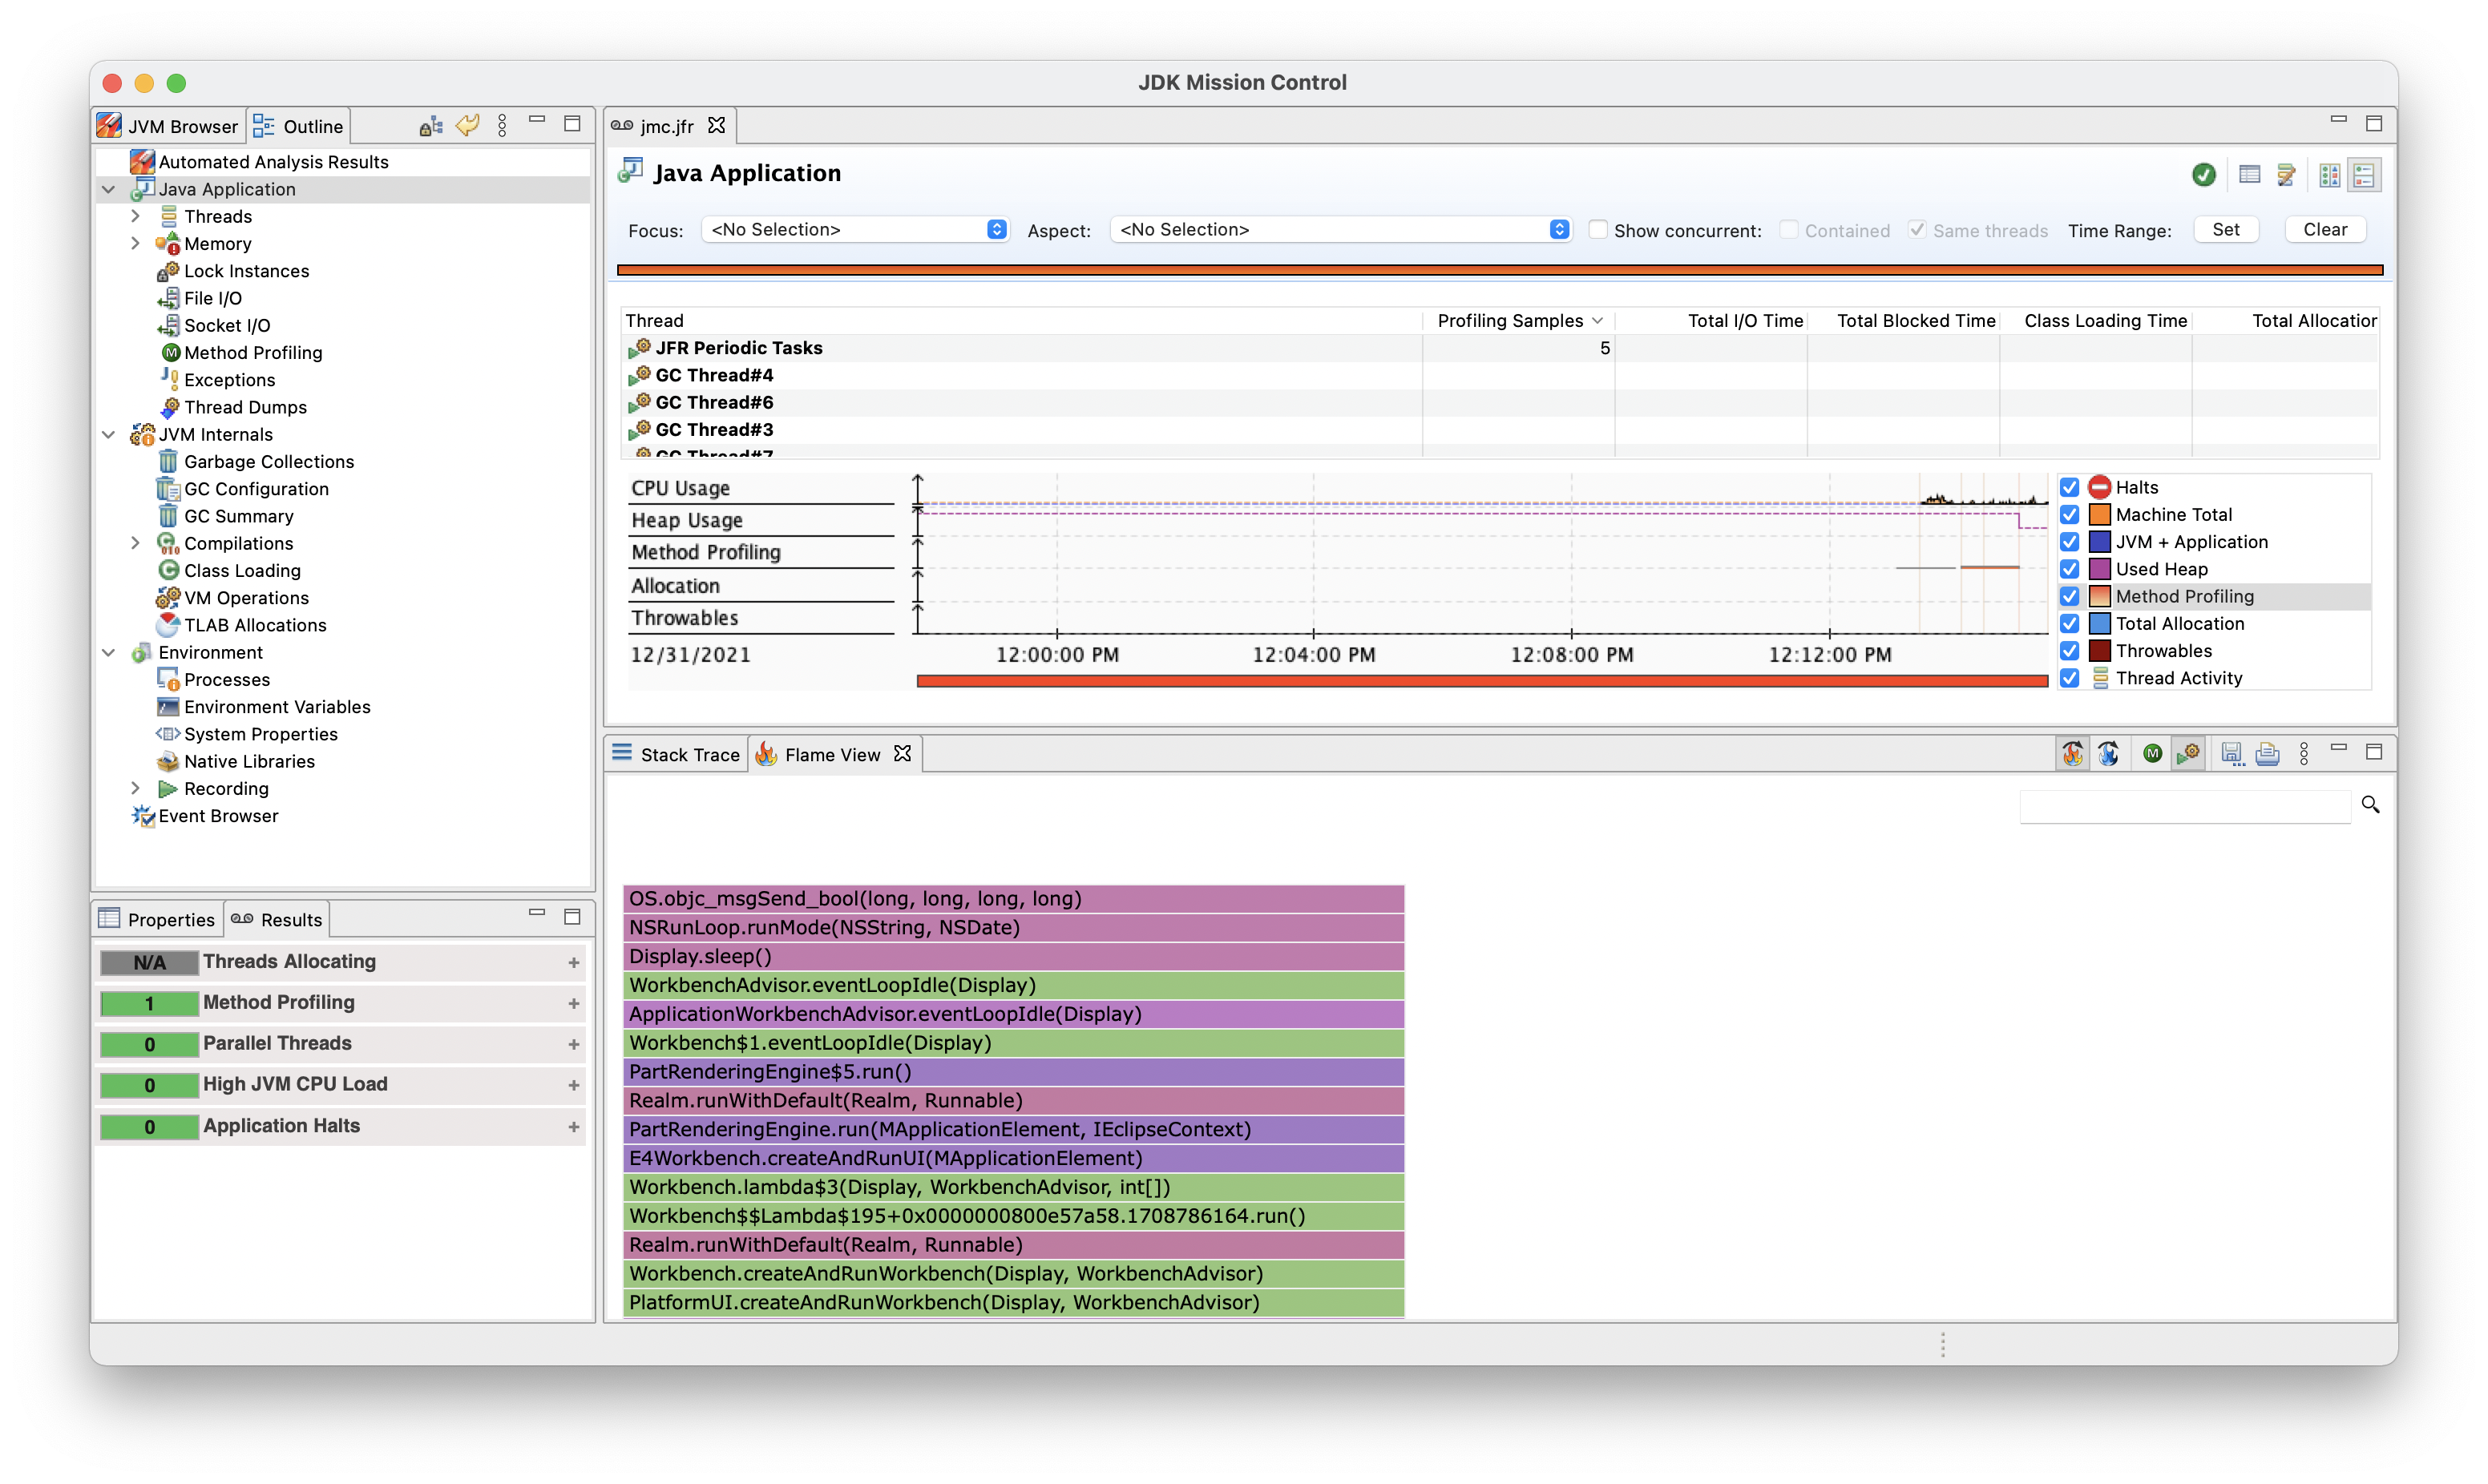Screen dimensions: 2488x1484
Task: Click the Flame View search input field
Action: (2185, 806)
